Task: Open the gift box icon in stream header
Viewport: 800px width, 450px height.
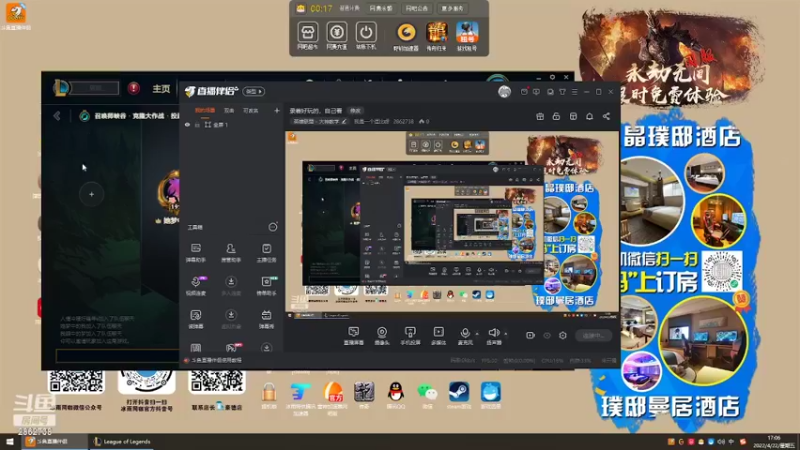Action: 540,116
